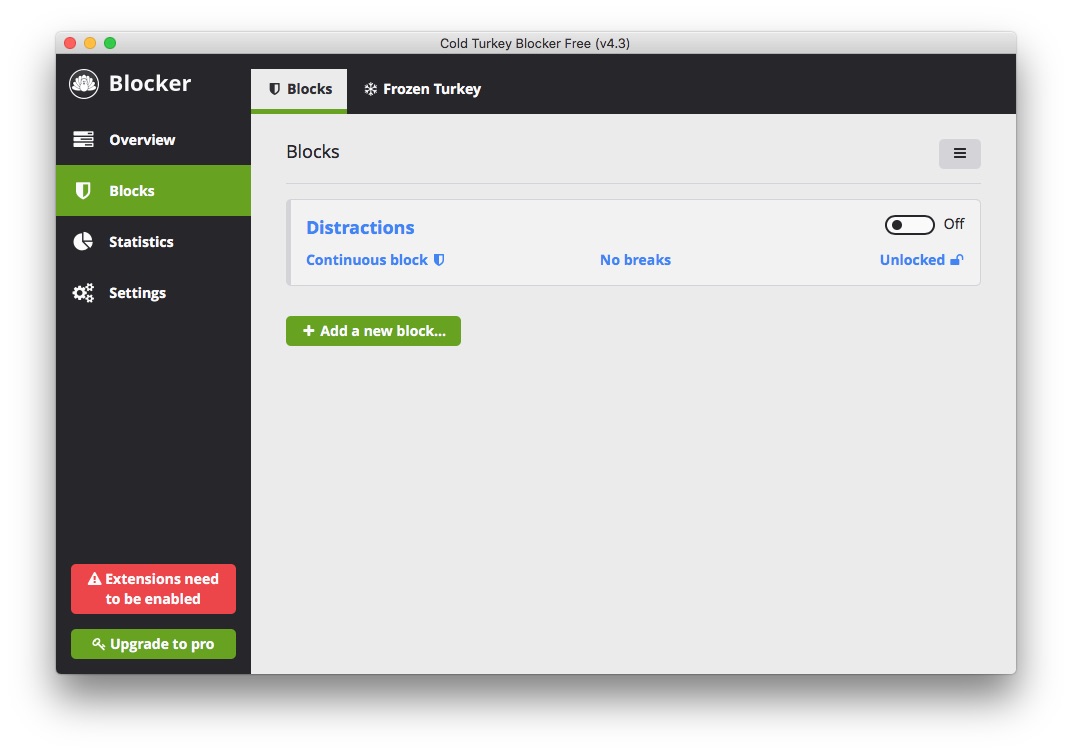Click the Blocker app title text
This screenshot has height=754, width=1072.
[x=150, y=83]
